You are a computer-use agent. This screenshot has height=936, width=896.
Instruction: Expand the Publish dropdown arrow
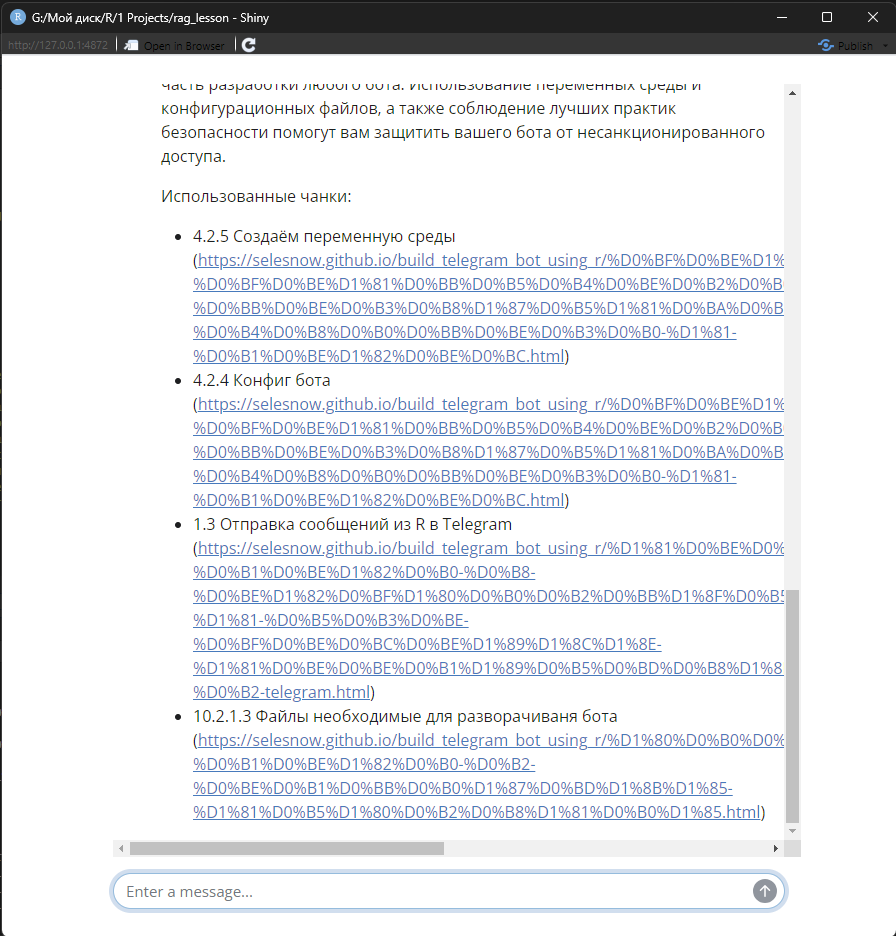coord(885,46)
